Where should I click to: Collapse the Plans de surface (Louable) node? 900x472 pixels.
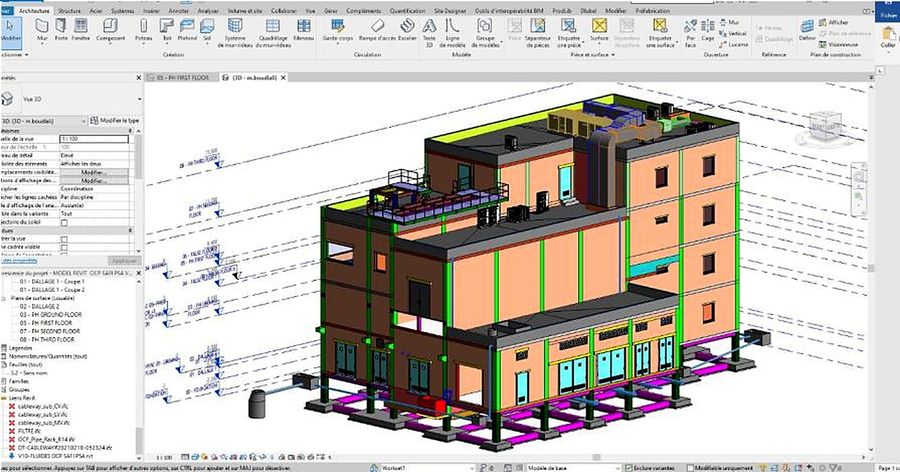(3, 299)
